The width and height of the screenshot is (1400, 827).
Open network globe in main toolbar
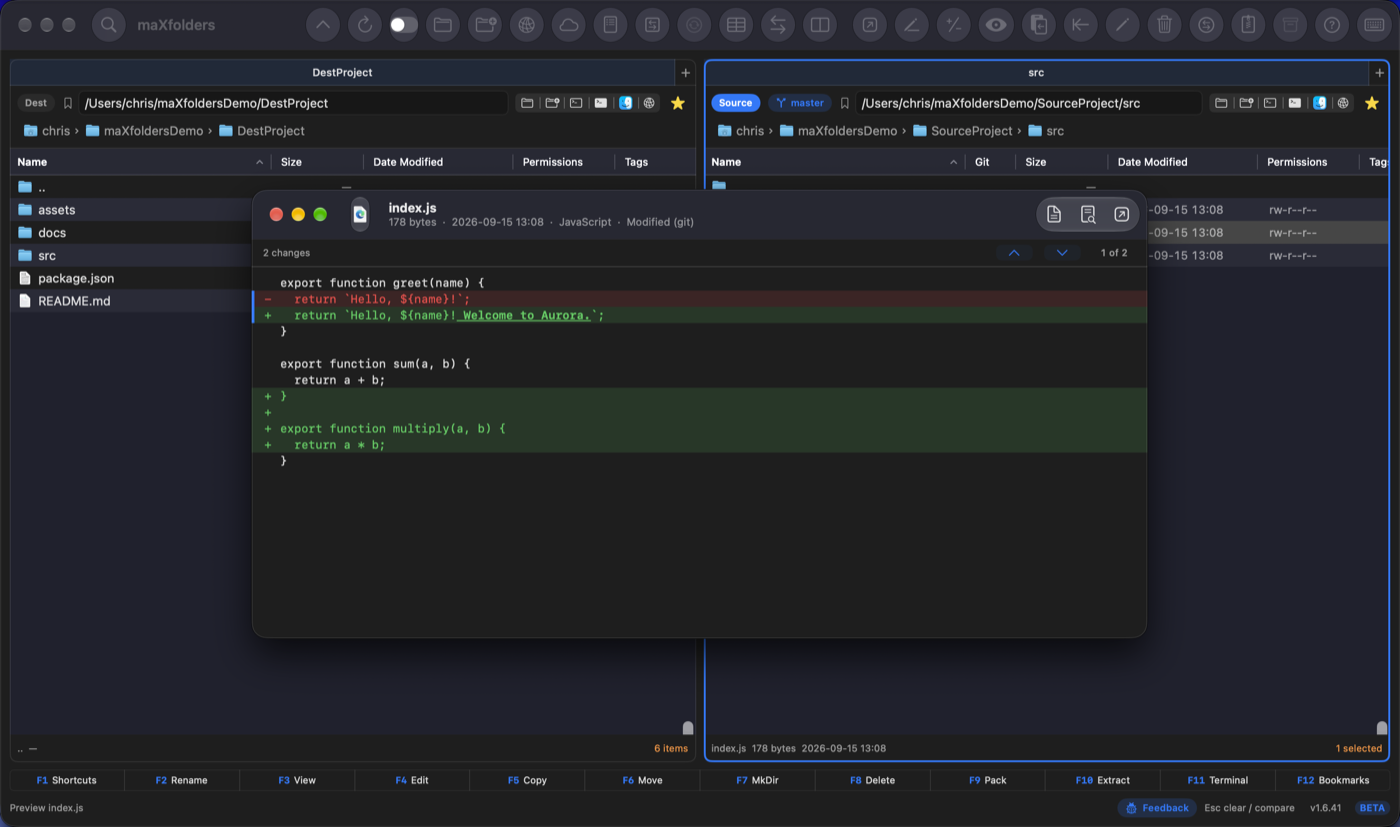tap(527, 25)
